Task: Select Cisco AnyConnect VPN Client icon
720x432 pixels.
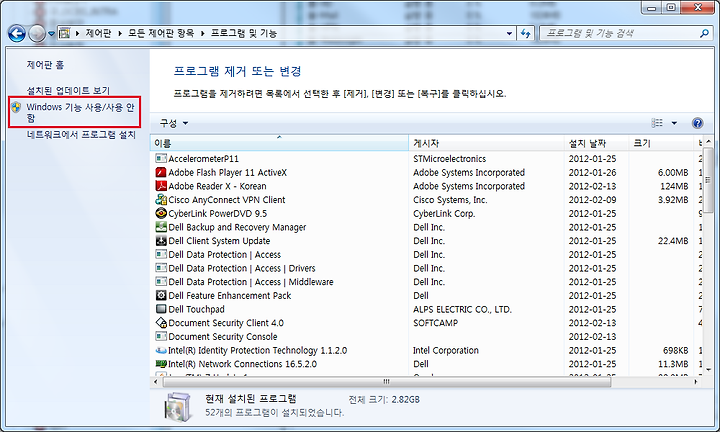Action: coord(161,200)
